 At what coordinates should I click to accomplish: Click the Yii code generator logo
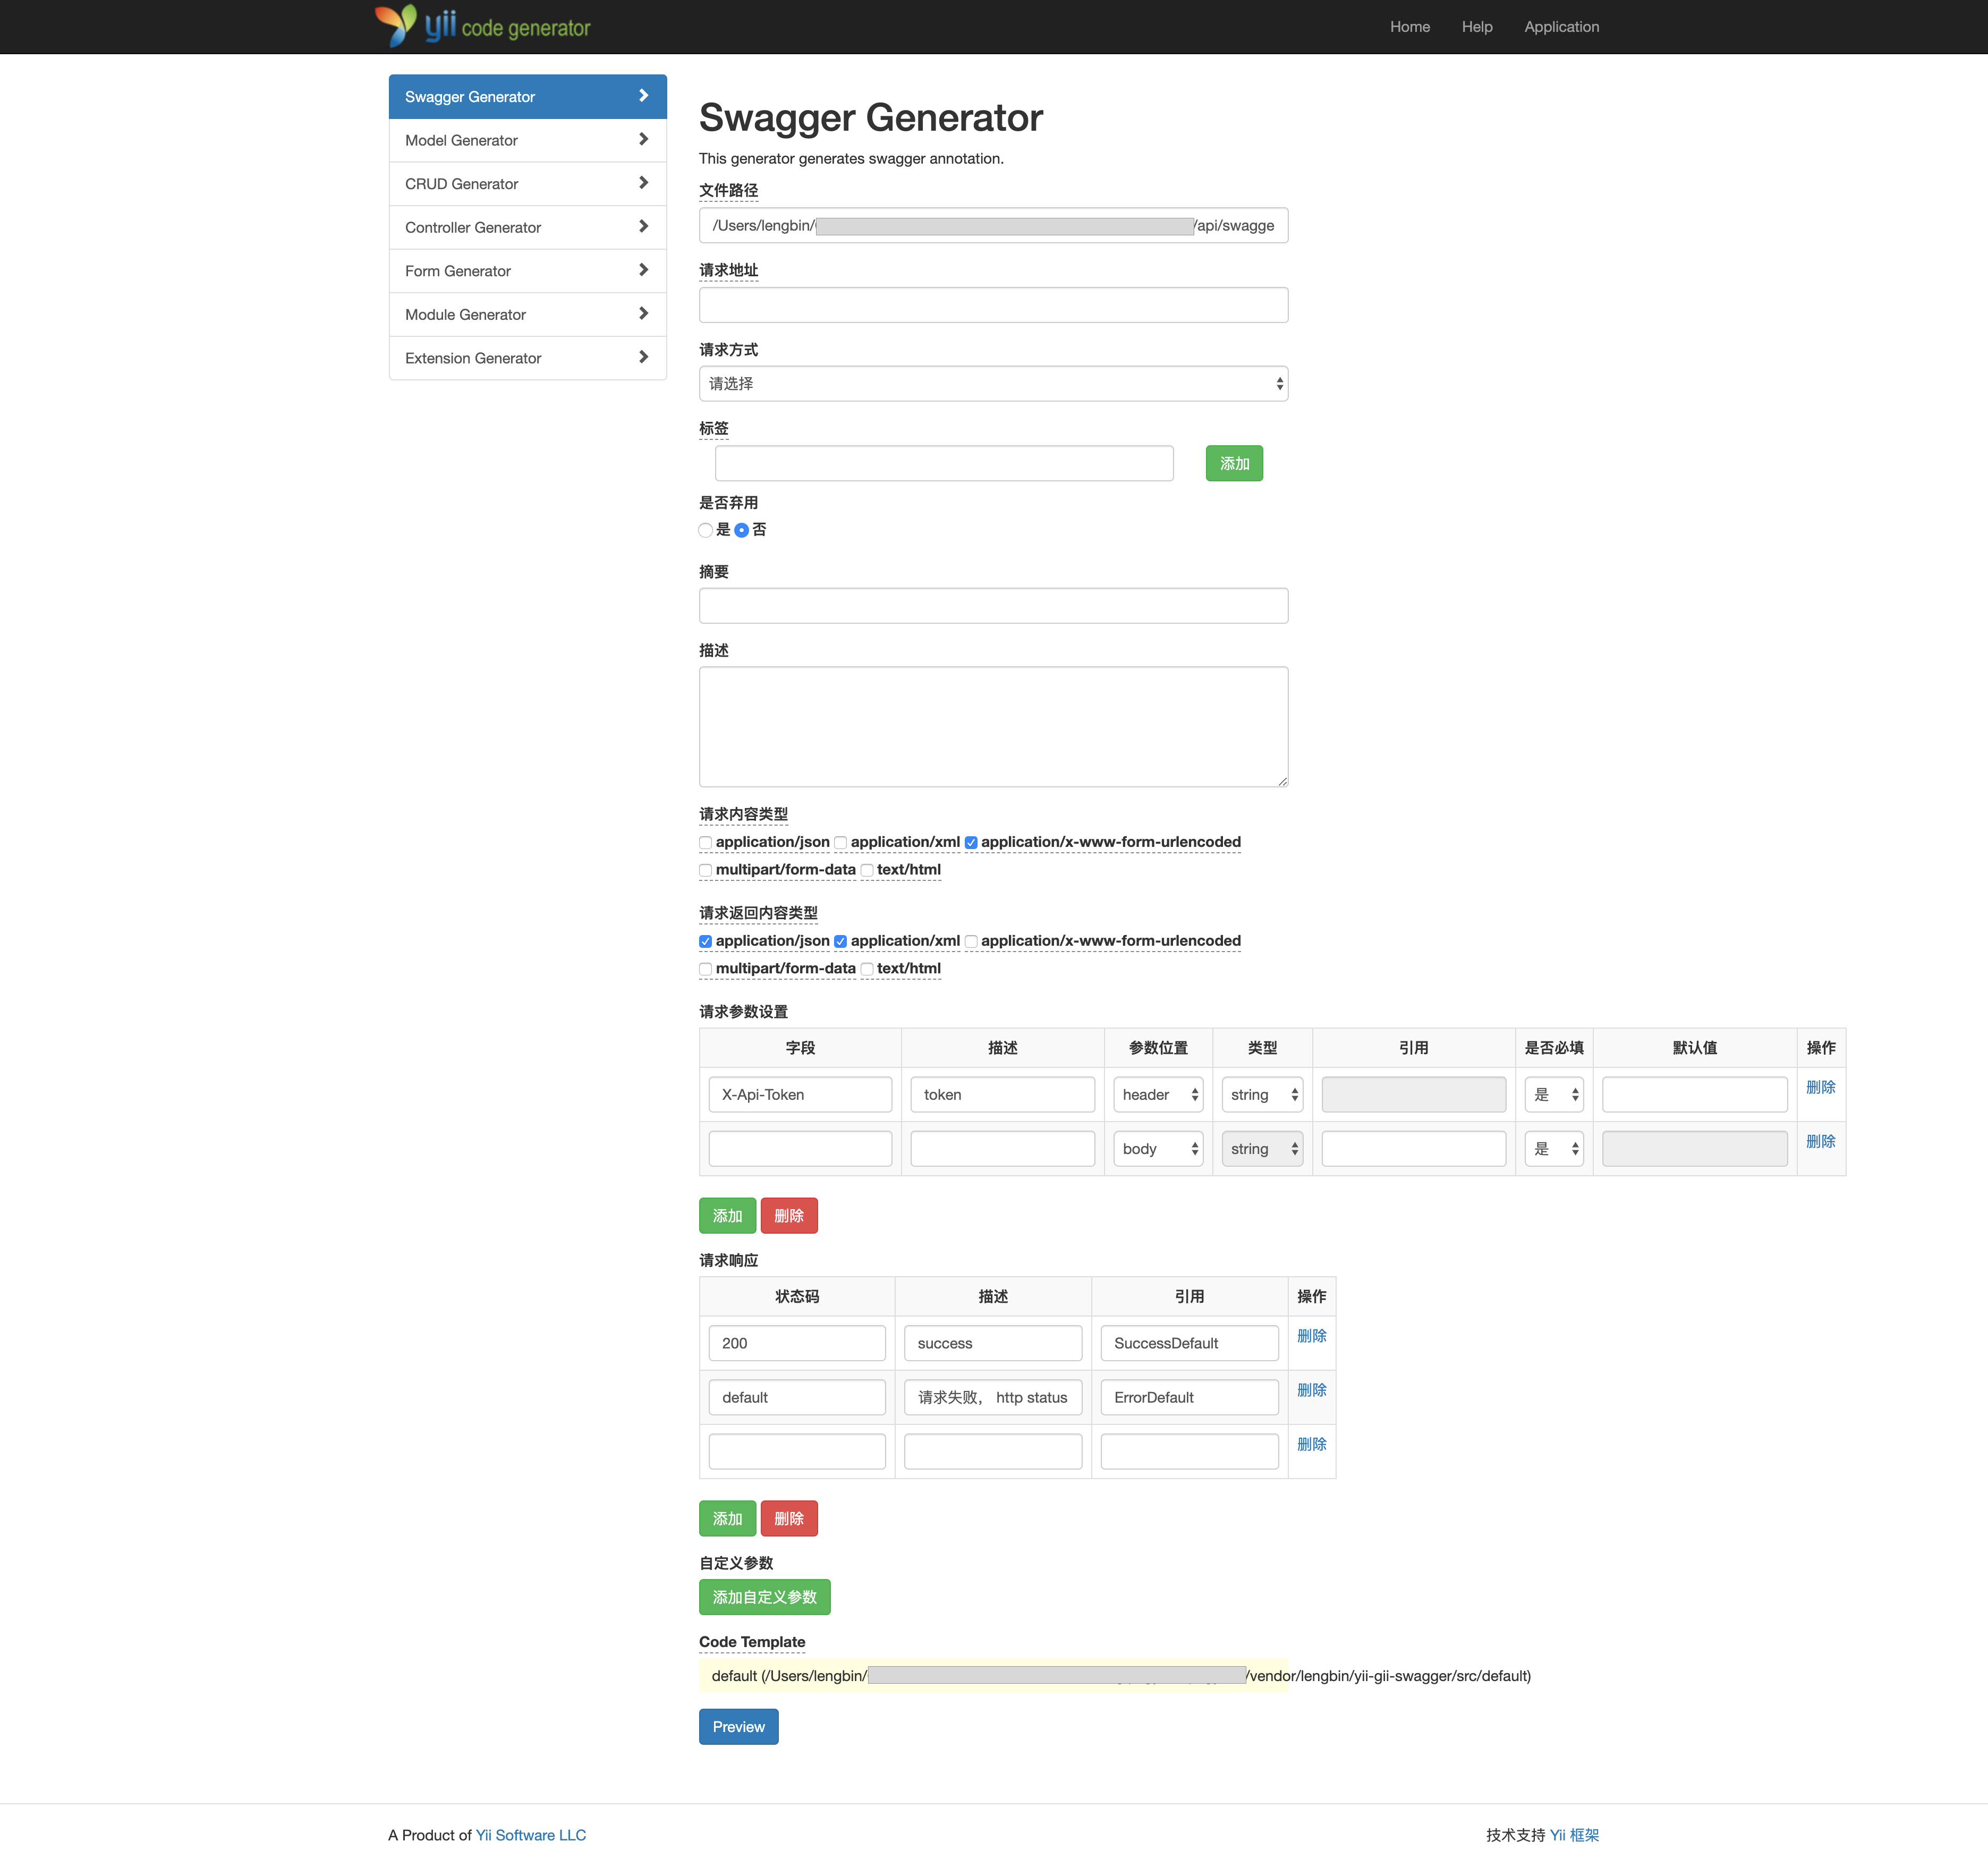(482, 26)
